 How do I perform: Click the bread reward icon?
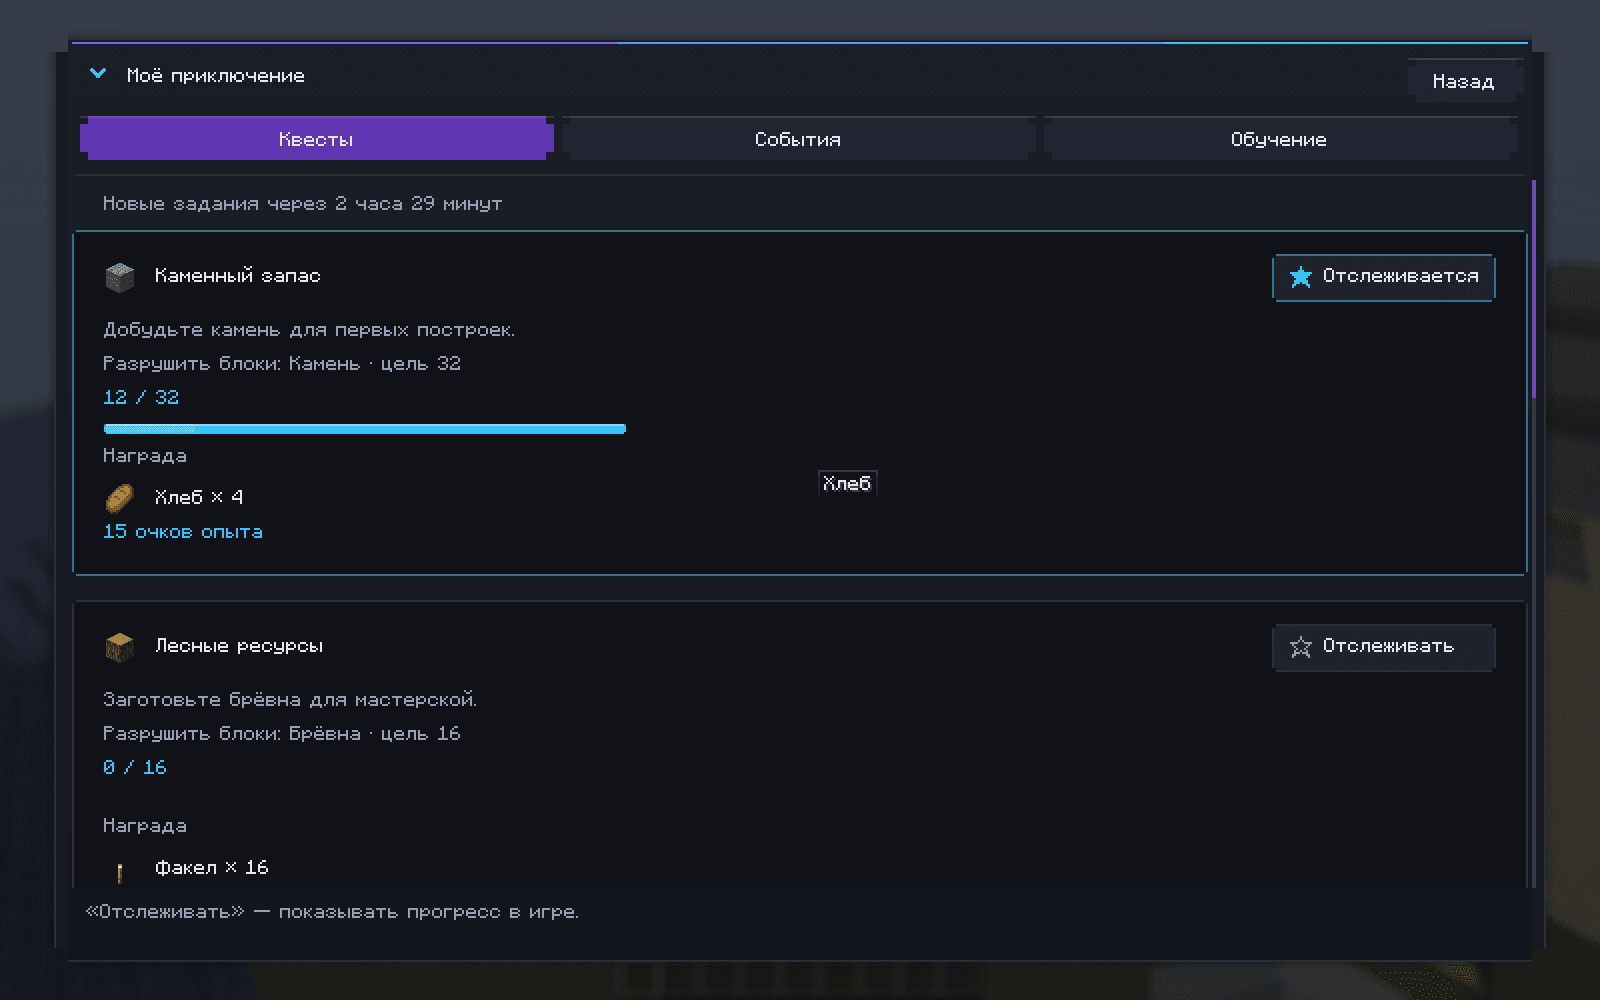pyautogui.click(x=119, y=498)
